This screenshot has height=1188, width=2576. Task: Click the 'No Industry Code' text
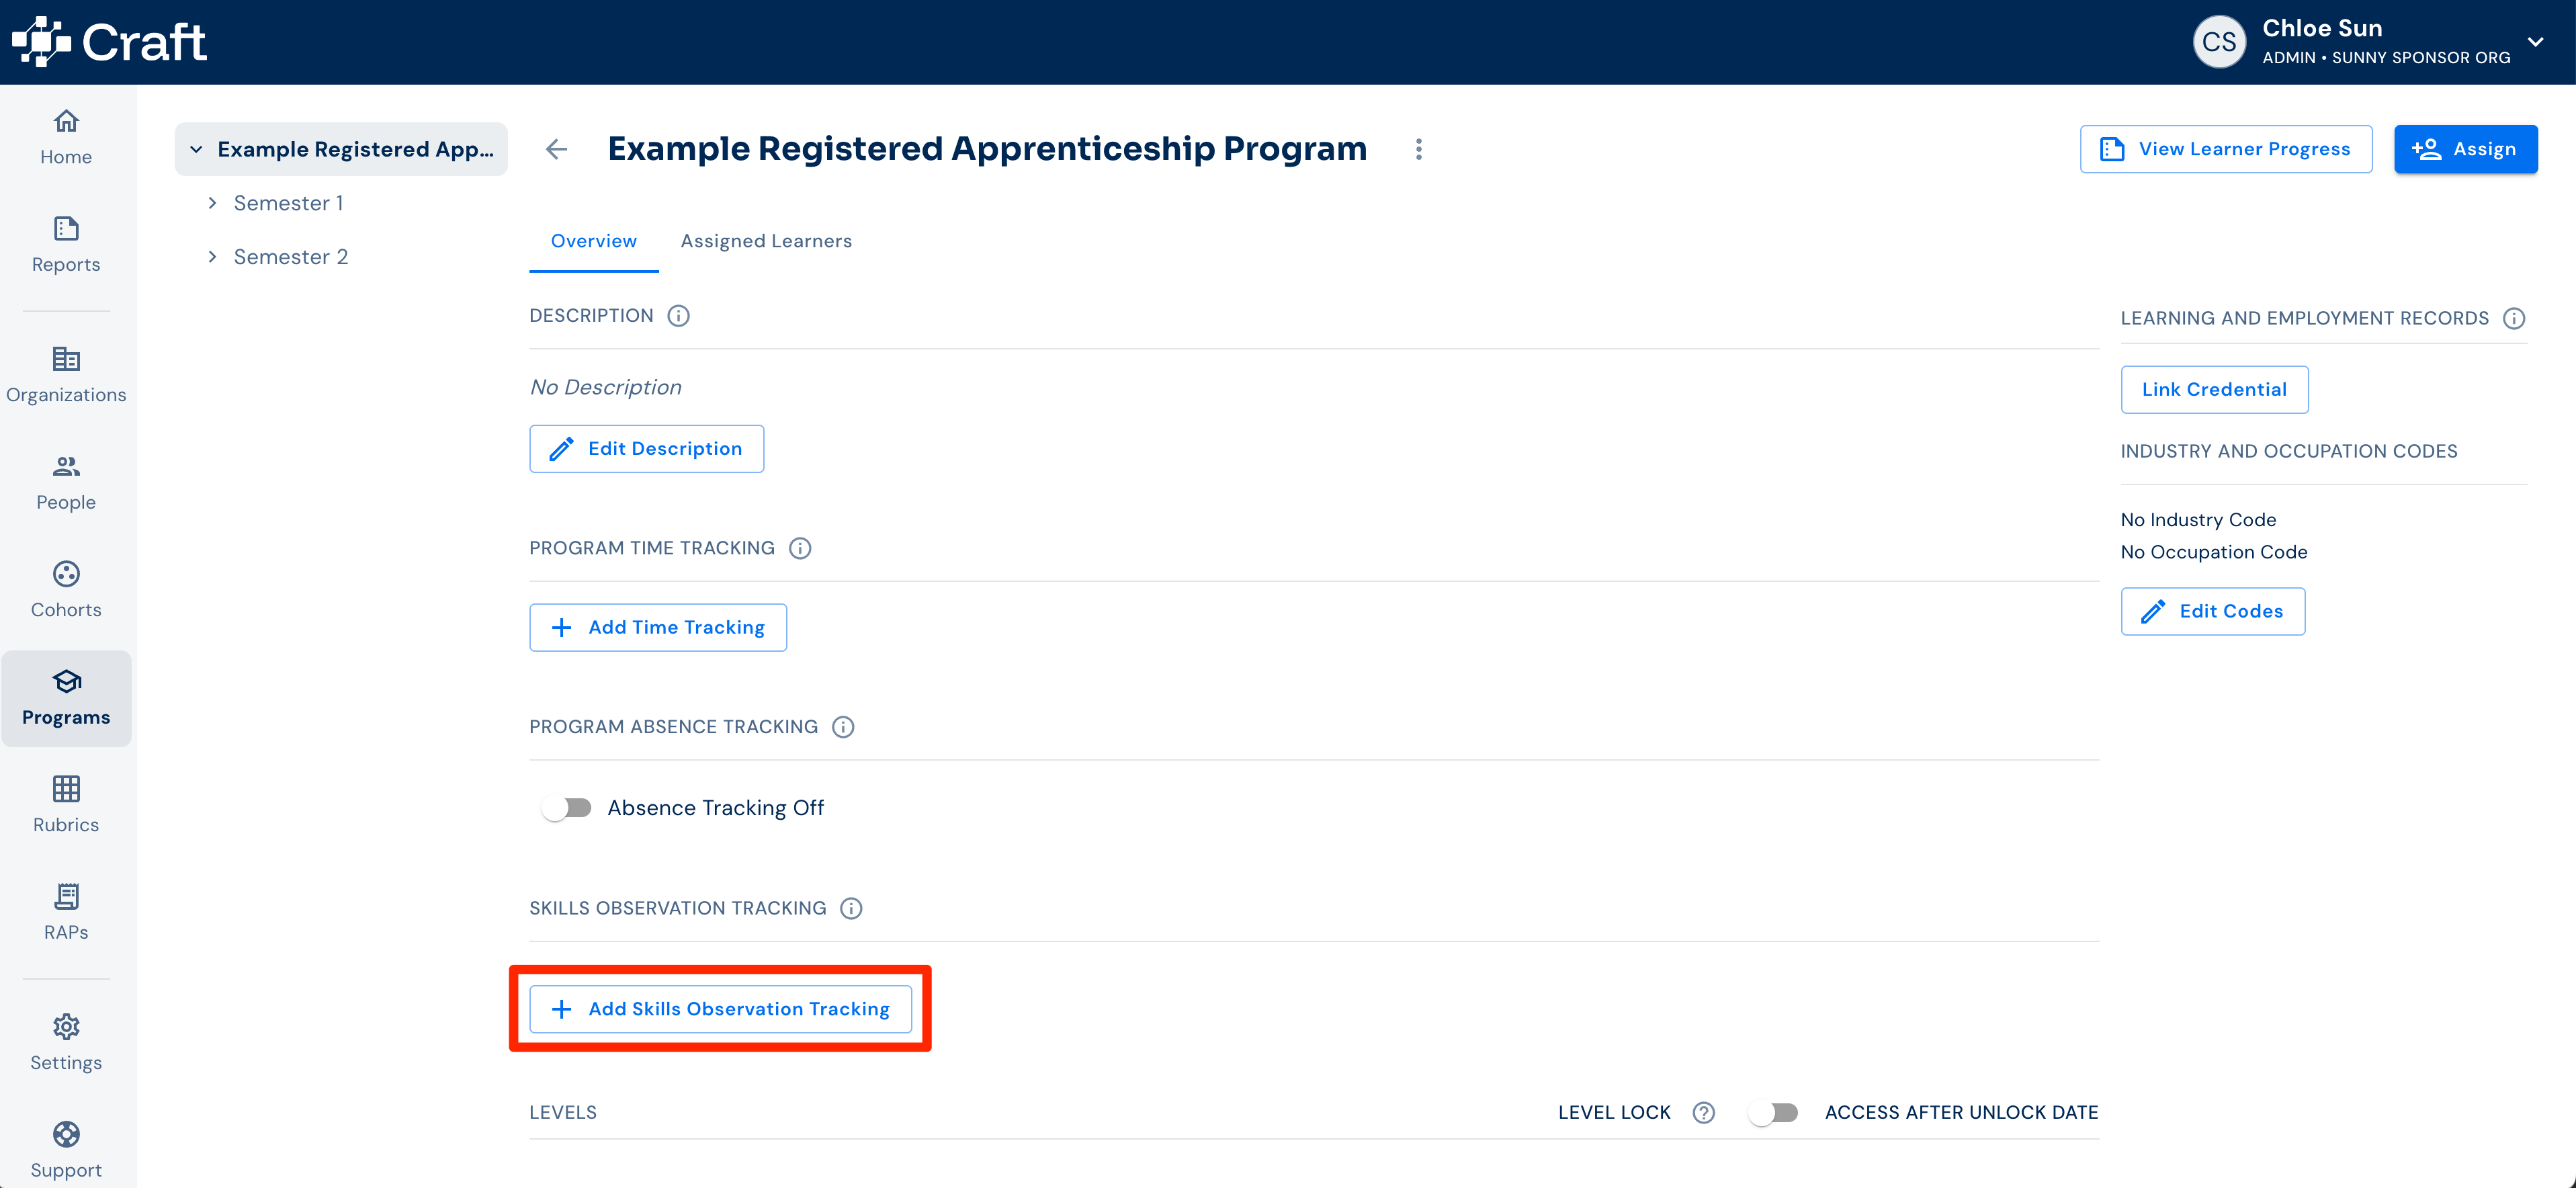coord(2198,520)
